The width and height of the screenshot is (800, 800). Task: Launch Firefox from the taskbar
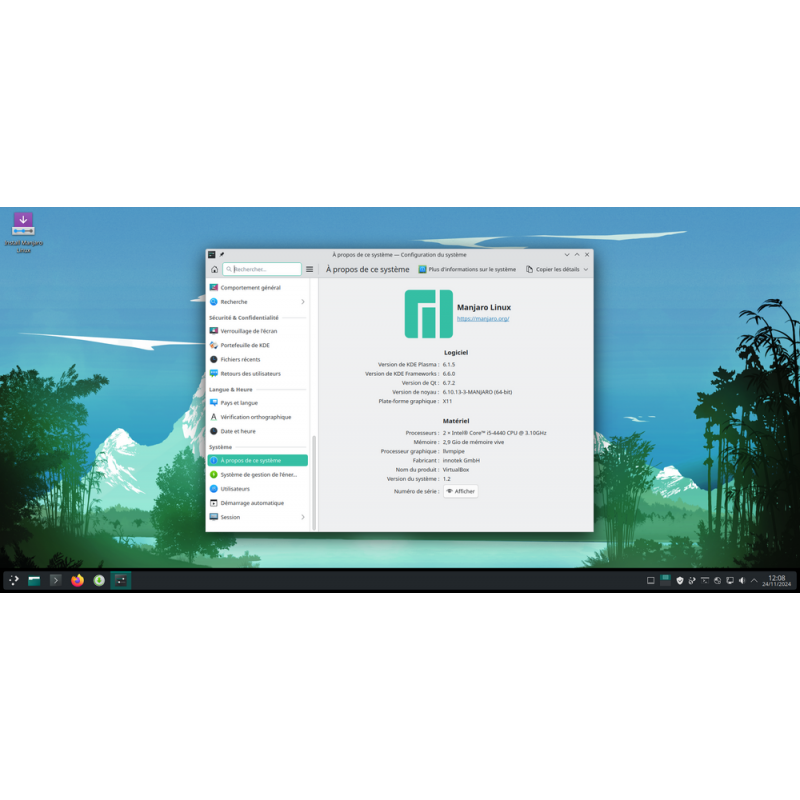tap(77, 580)
